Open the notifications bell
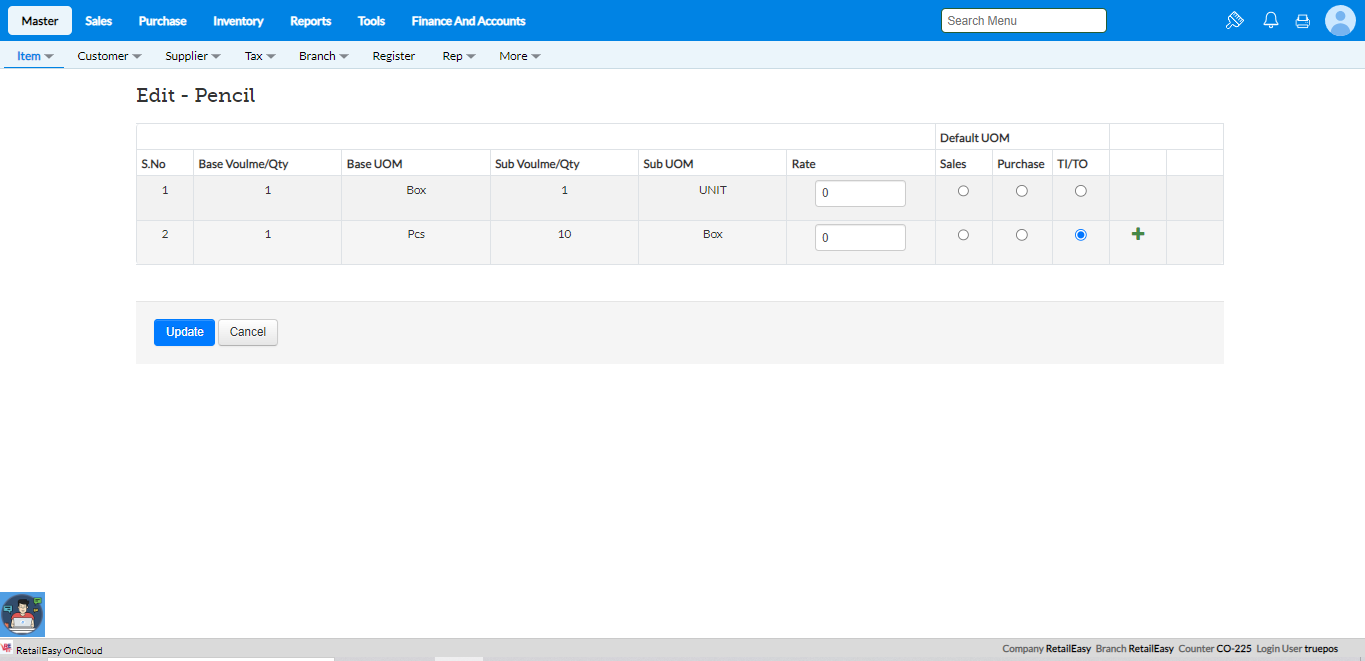Image resolution: width=1365 pixels, height=661 pixels. click(1271, 20)
